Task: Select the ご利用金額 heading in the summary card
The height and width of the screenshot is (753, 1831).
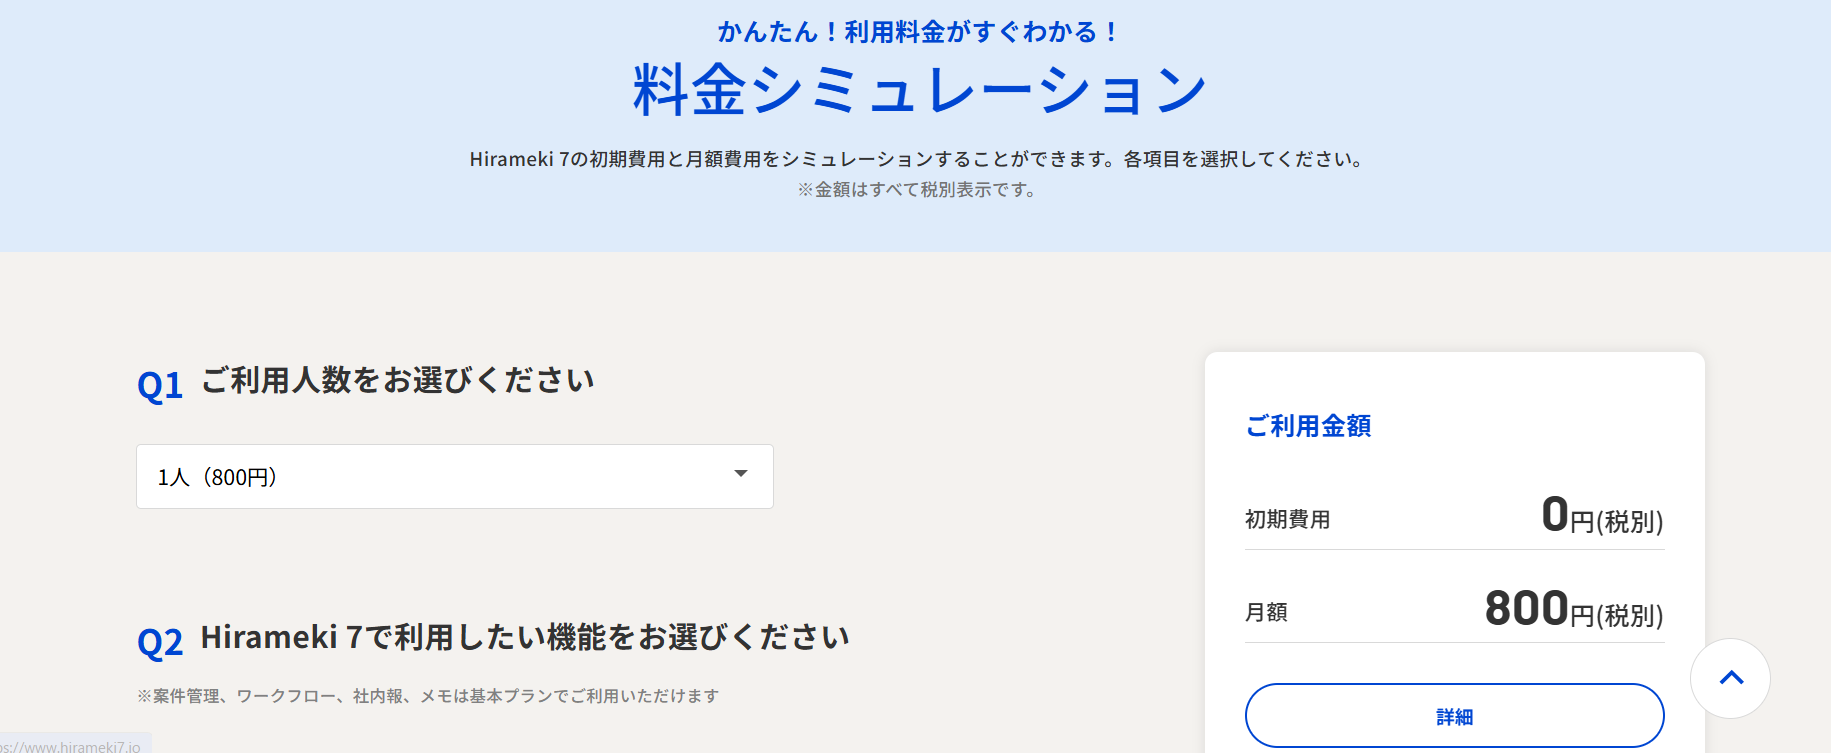Action: pyautogui.click(x=1307, y=427)
